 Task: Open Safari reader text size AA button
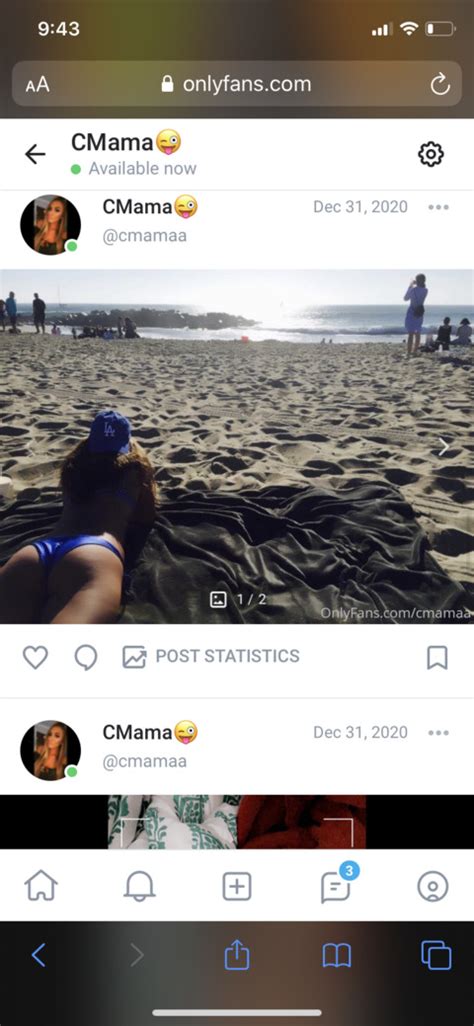coord(37,84)
